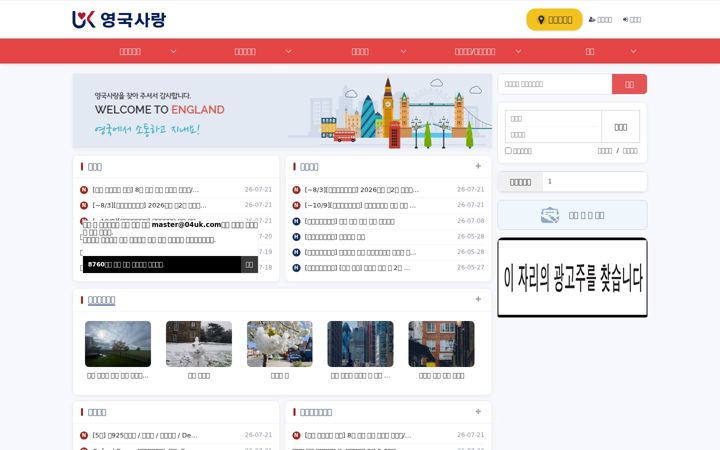Open the light-blue envelope banner button
Image resolution: width=720 pixels, height=450 pixels.
[x=573, y=215]
